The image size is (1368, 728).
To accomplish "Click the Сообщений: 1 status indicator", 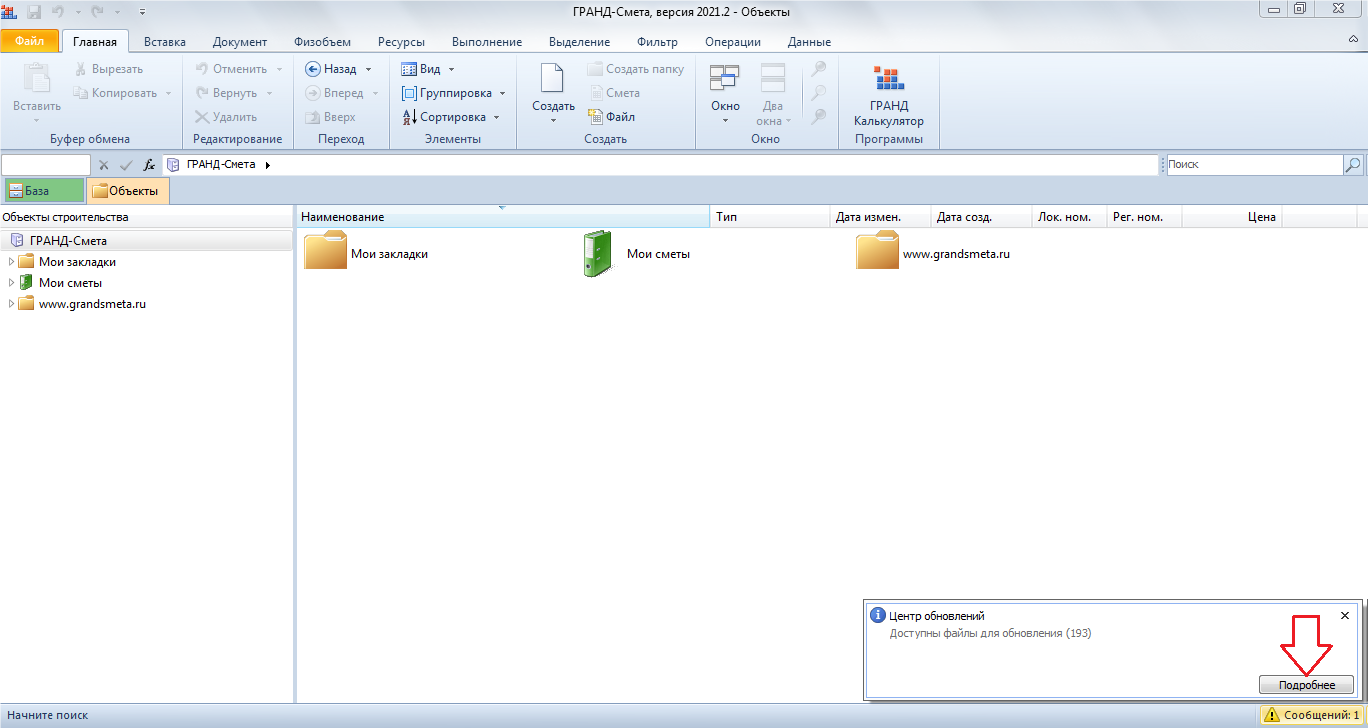I will tap(1311, 716).
